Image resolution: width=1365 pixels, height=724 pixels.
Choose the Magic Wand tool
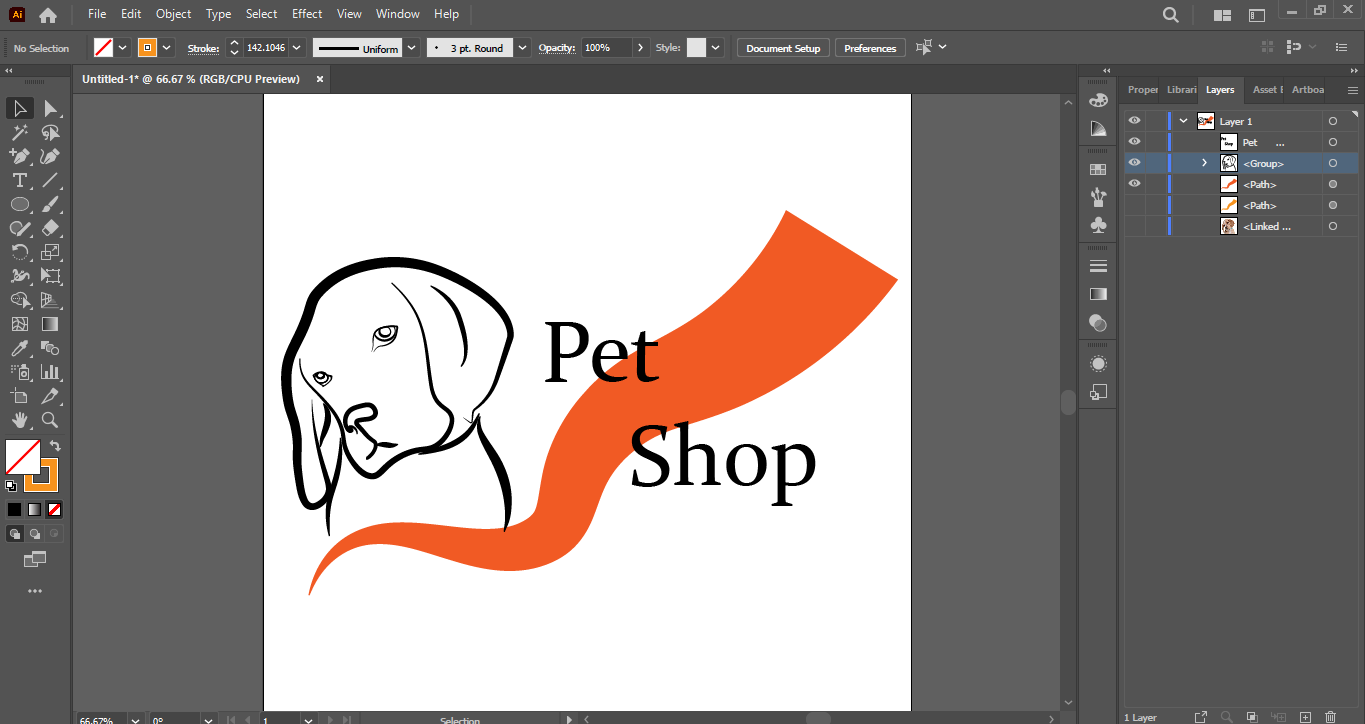(x=19, y=132)
